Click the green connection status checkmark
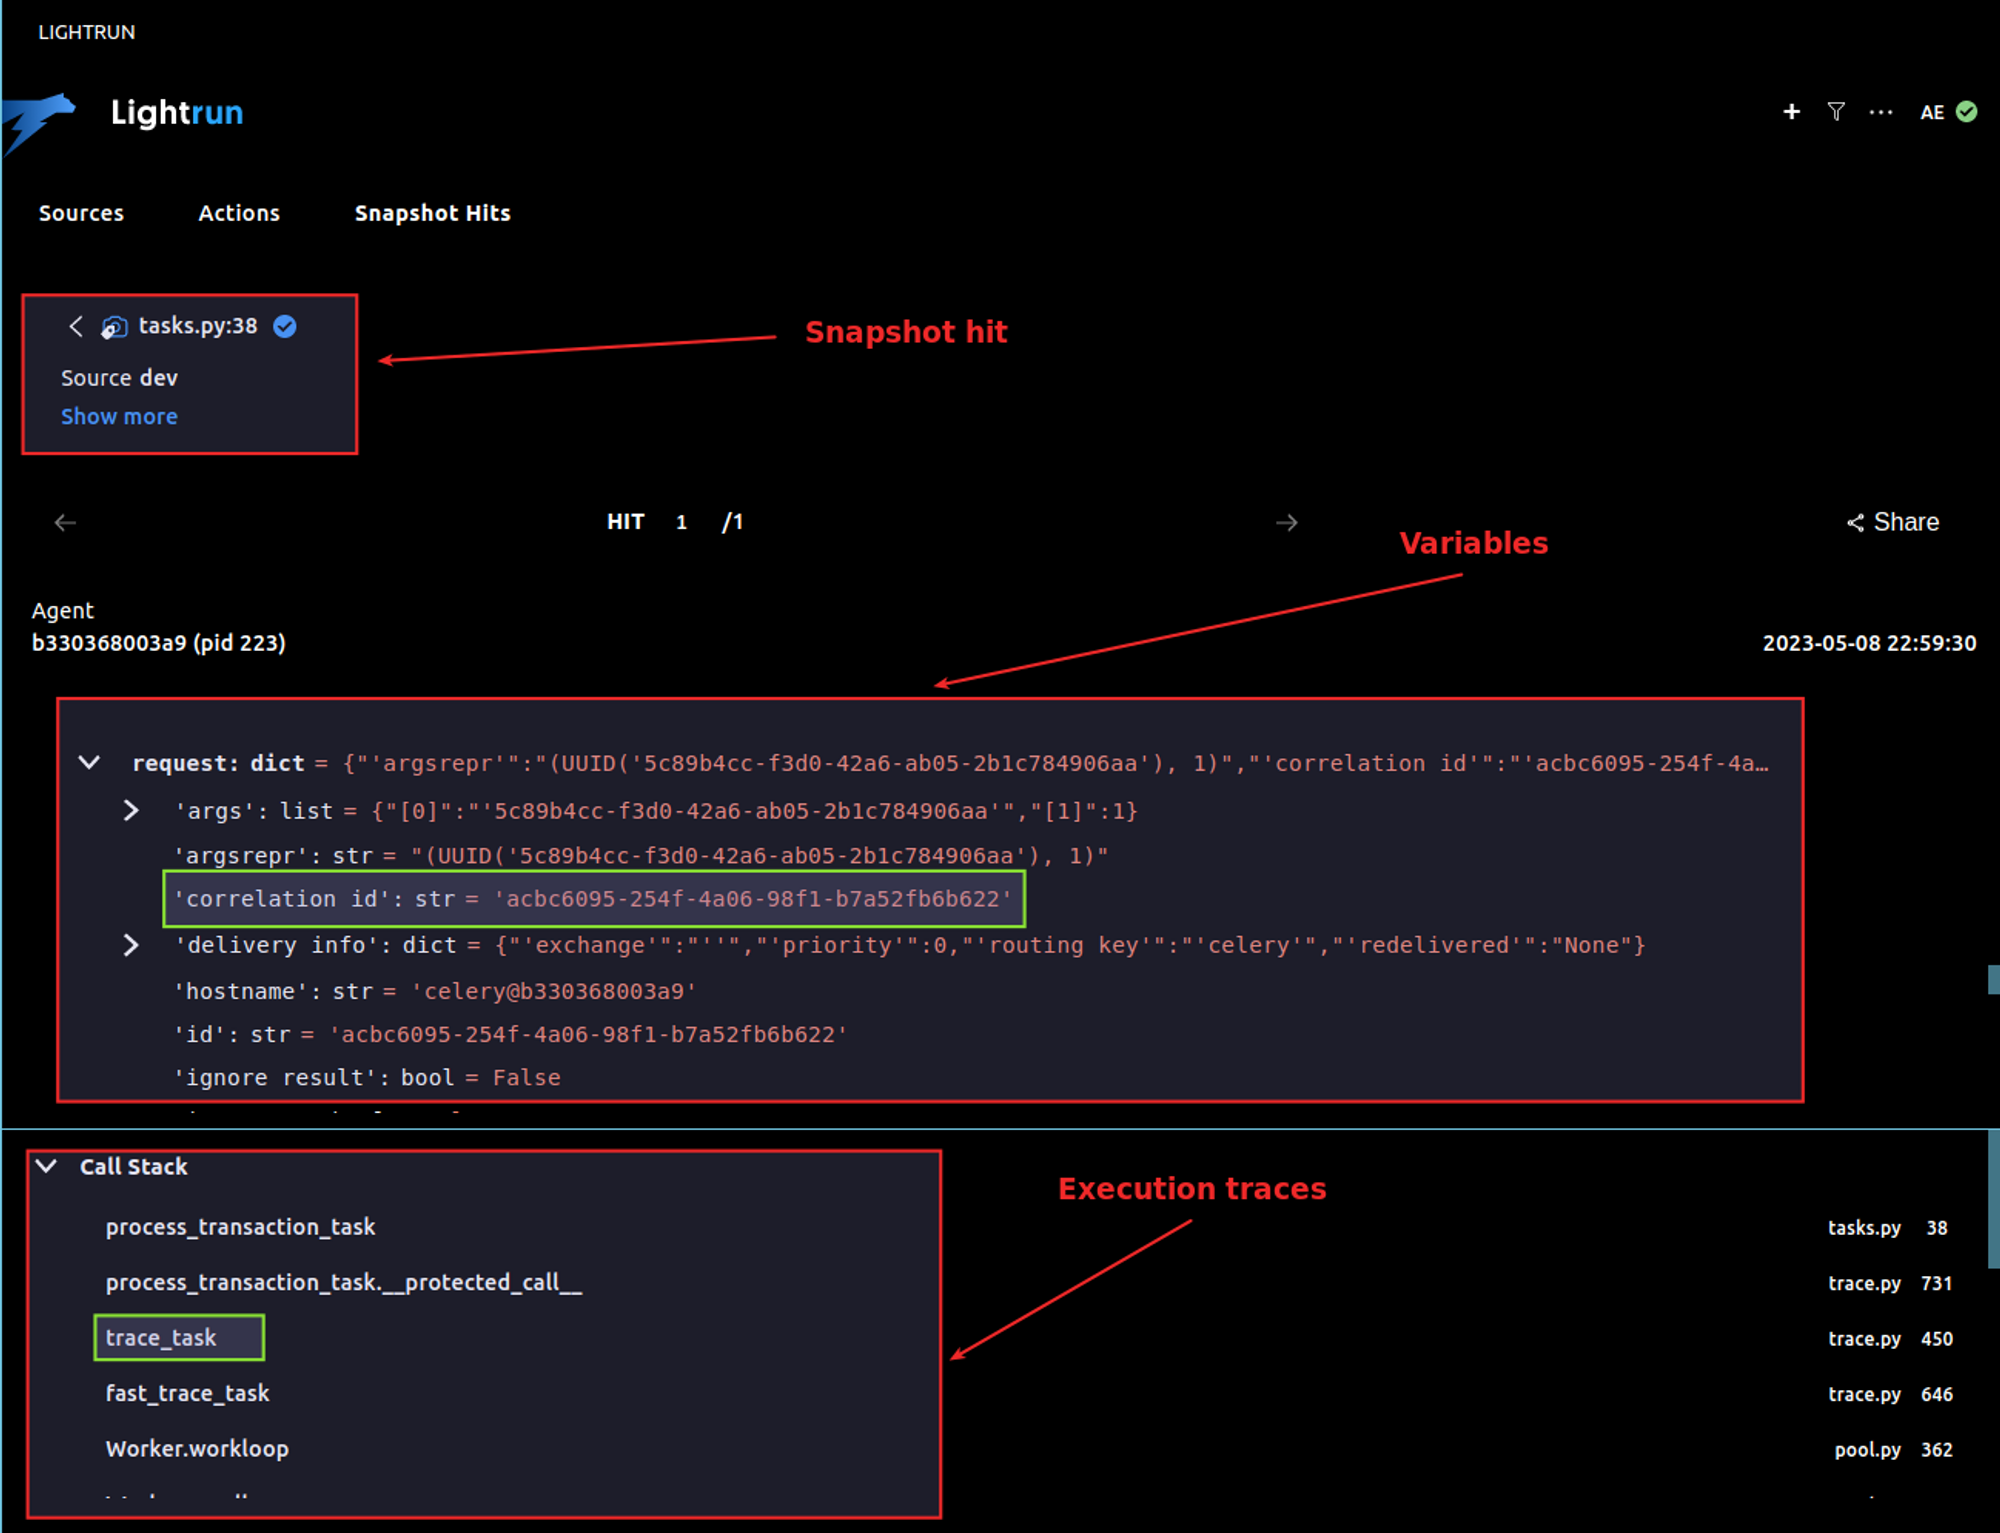 click(x=1966, y=112)
